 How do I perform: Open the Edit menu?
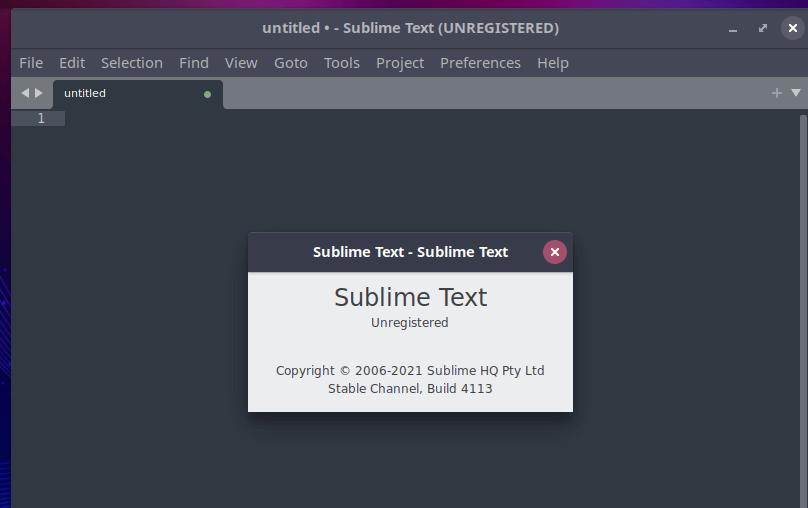pyautogui.click(x=72, y=63)
